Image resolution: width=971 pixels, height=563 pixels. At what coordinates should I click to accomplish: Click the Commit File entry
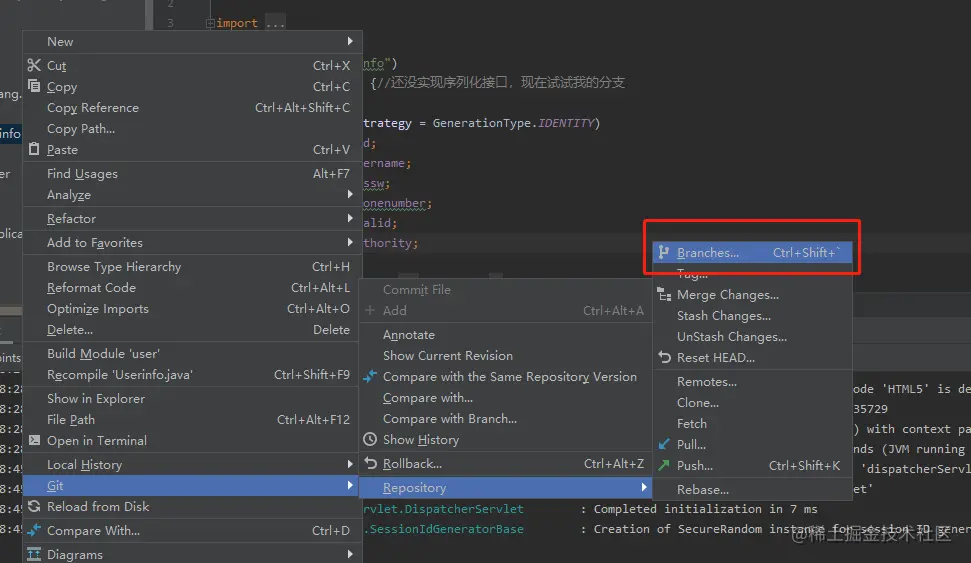coord(505,289)
